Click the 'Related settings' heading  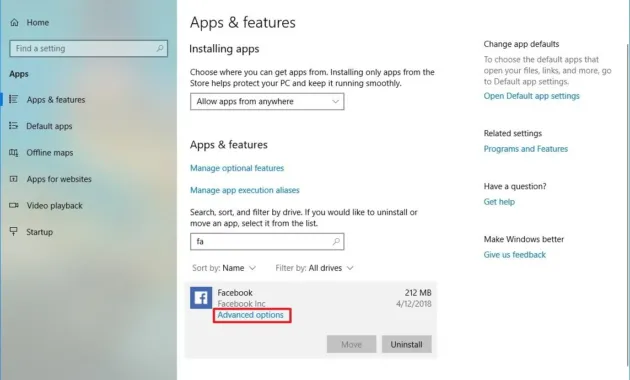click(x=513, y=133)
